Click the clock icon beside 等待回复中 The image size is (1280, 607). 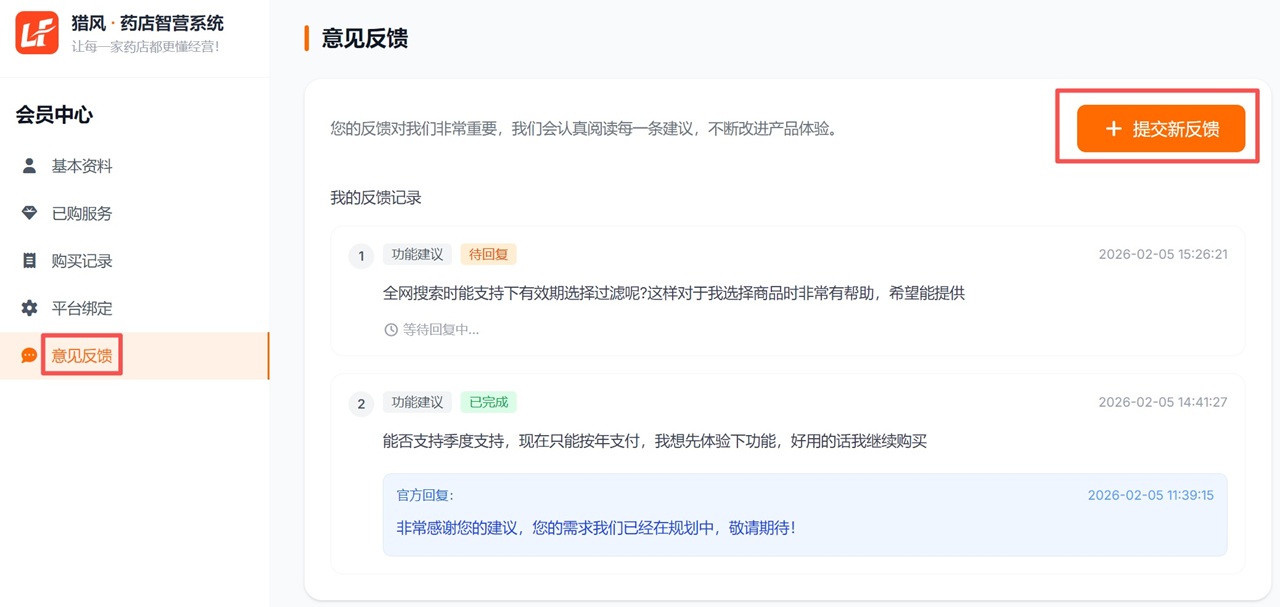[x=389, y=330]
